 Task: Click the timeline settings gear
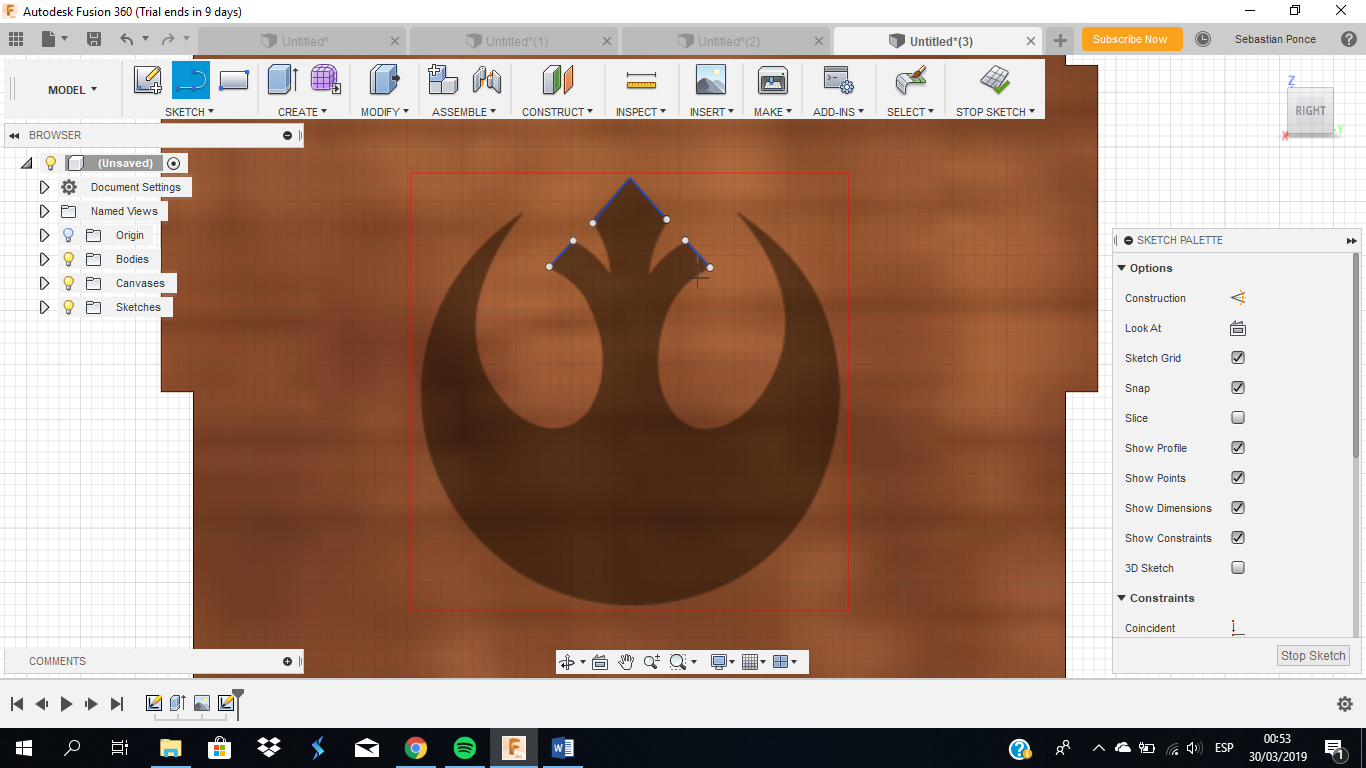point(1345,704)
